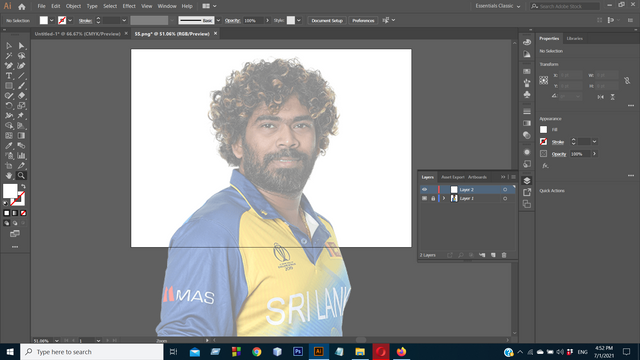Open the Effect menu
640x360 pixels.
coord(129,6)
